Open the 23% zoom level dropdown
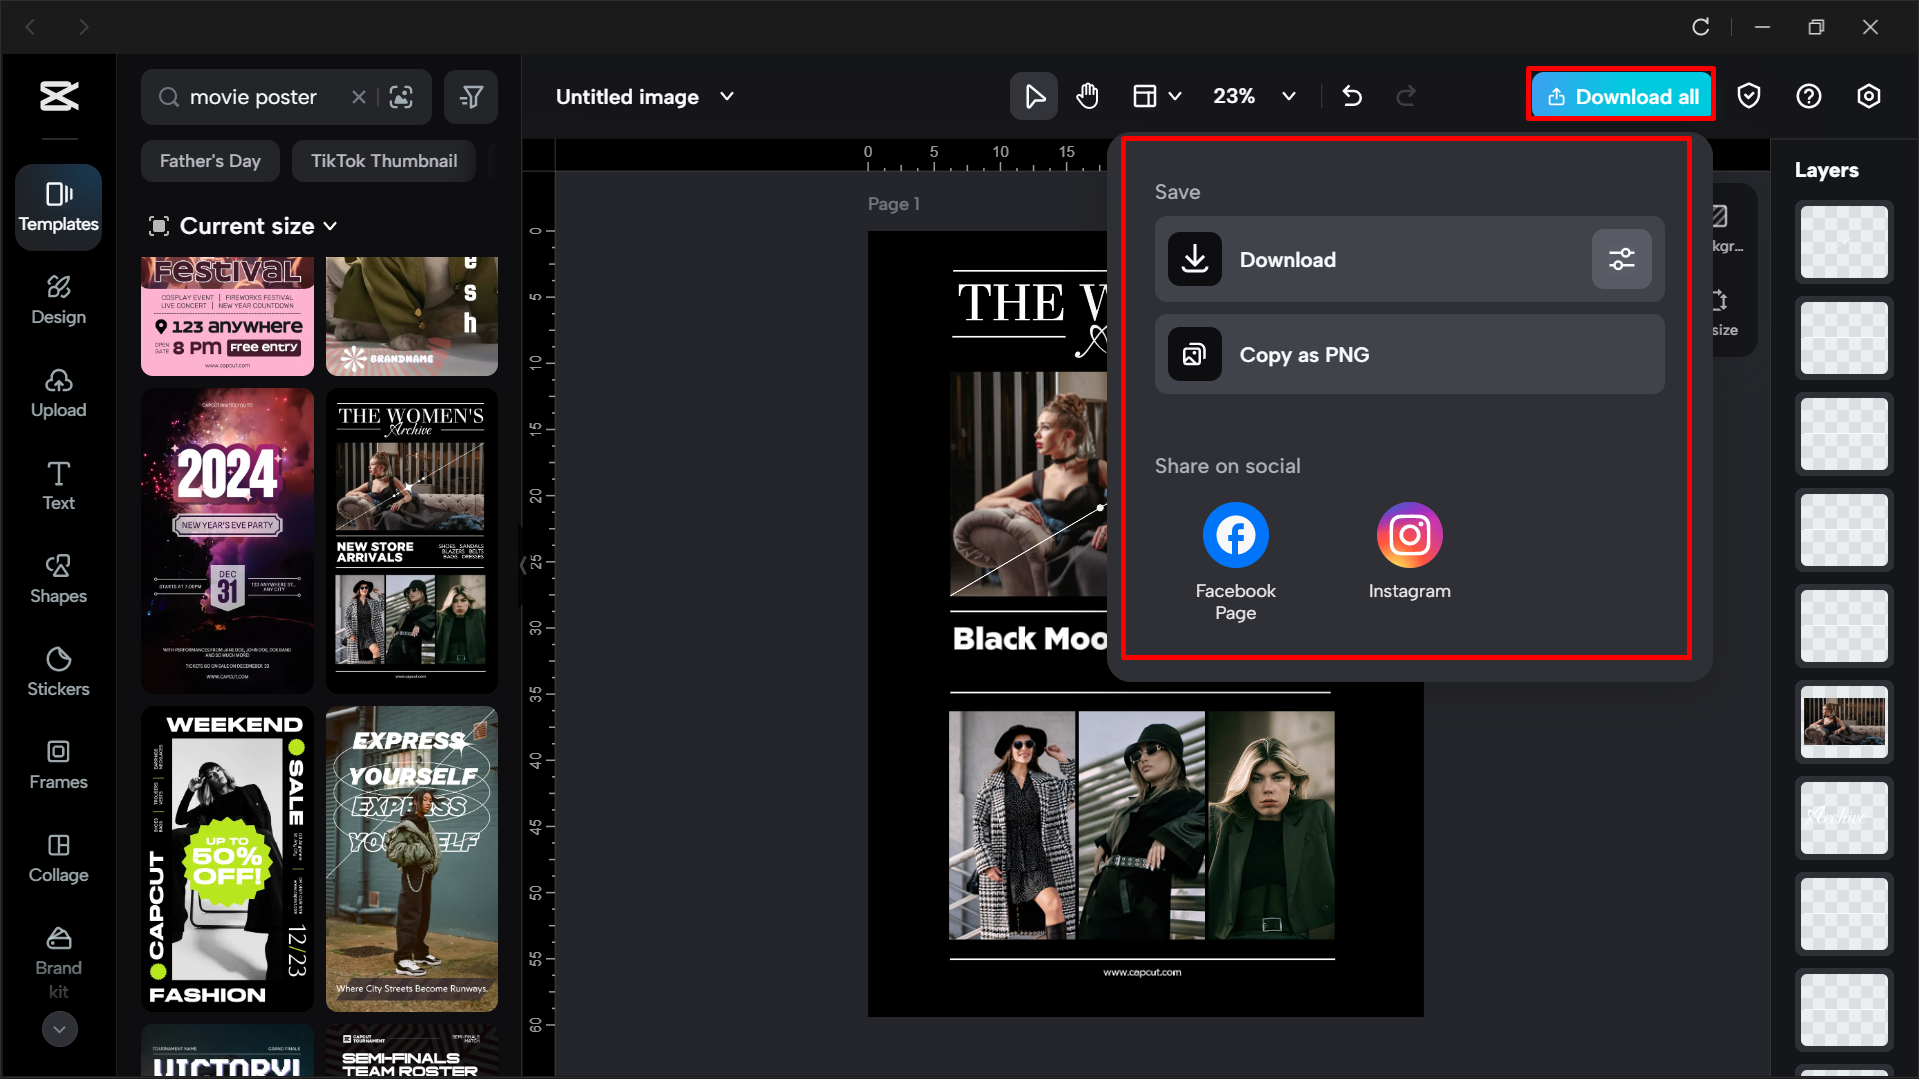Screen dimensions: 1919x1079 (1255, 97)
